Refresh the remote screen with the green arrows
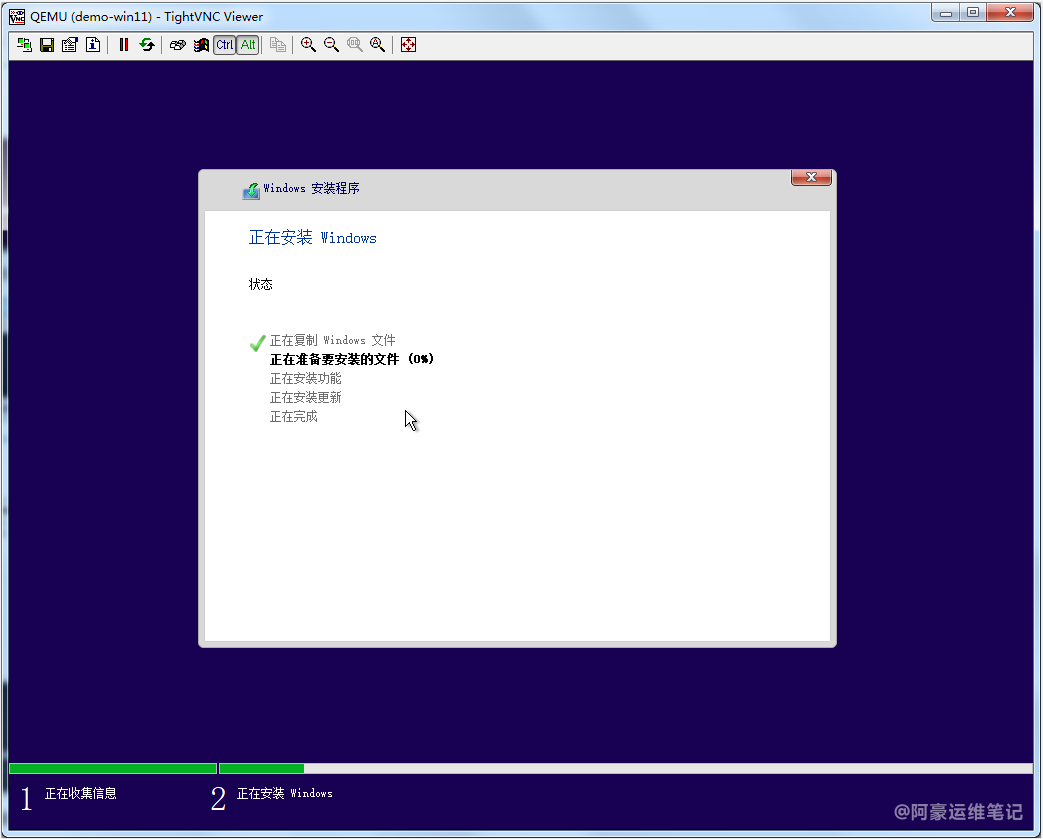Image resolution: width=1043 pixels, height=839 pixels. [x=147, y=45]
